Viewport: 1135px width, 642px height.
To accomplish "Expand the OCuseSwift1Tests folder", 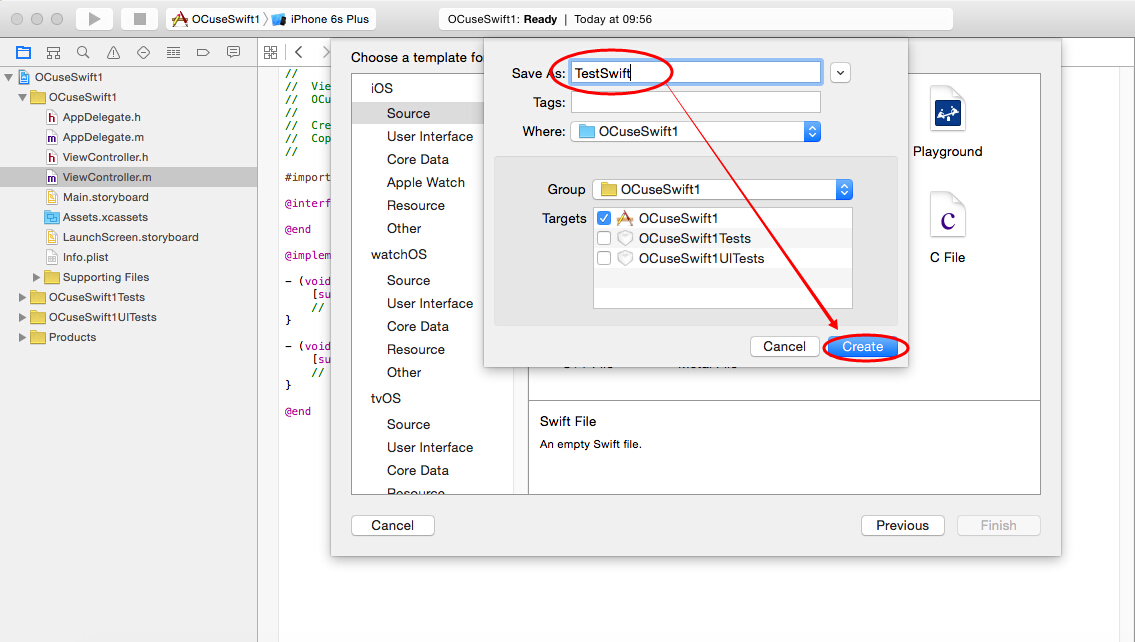I will coord(22,297).
